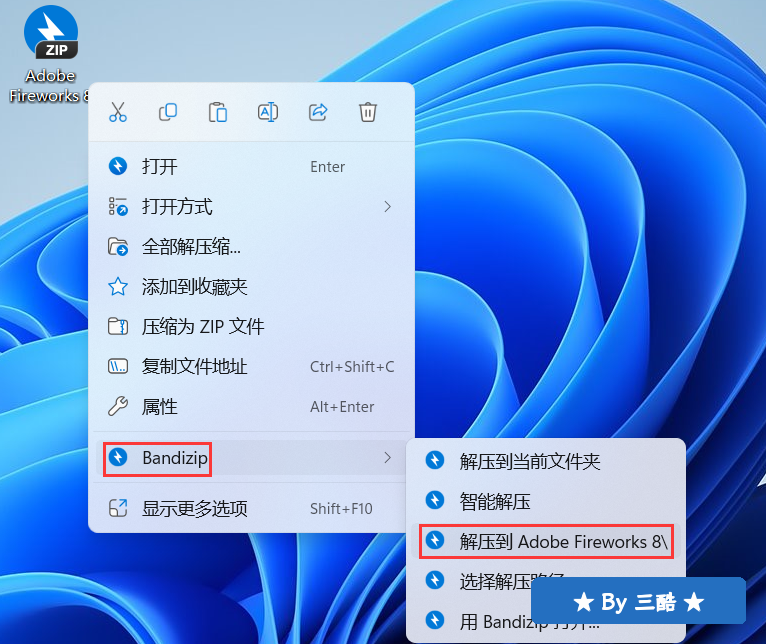Click the Share icon
Image resolution: width=766 pixels, height=644 pixels.
point(318,112)
